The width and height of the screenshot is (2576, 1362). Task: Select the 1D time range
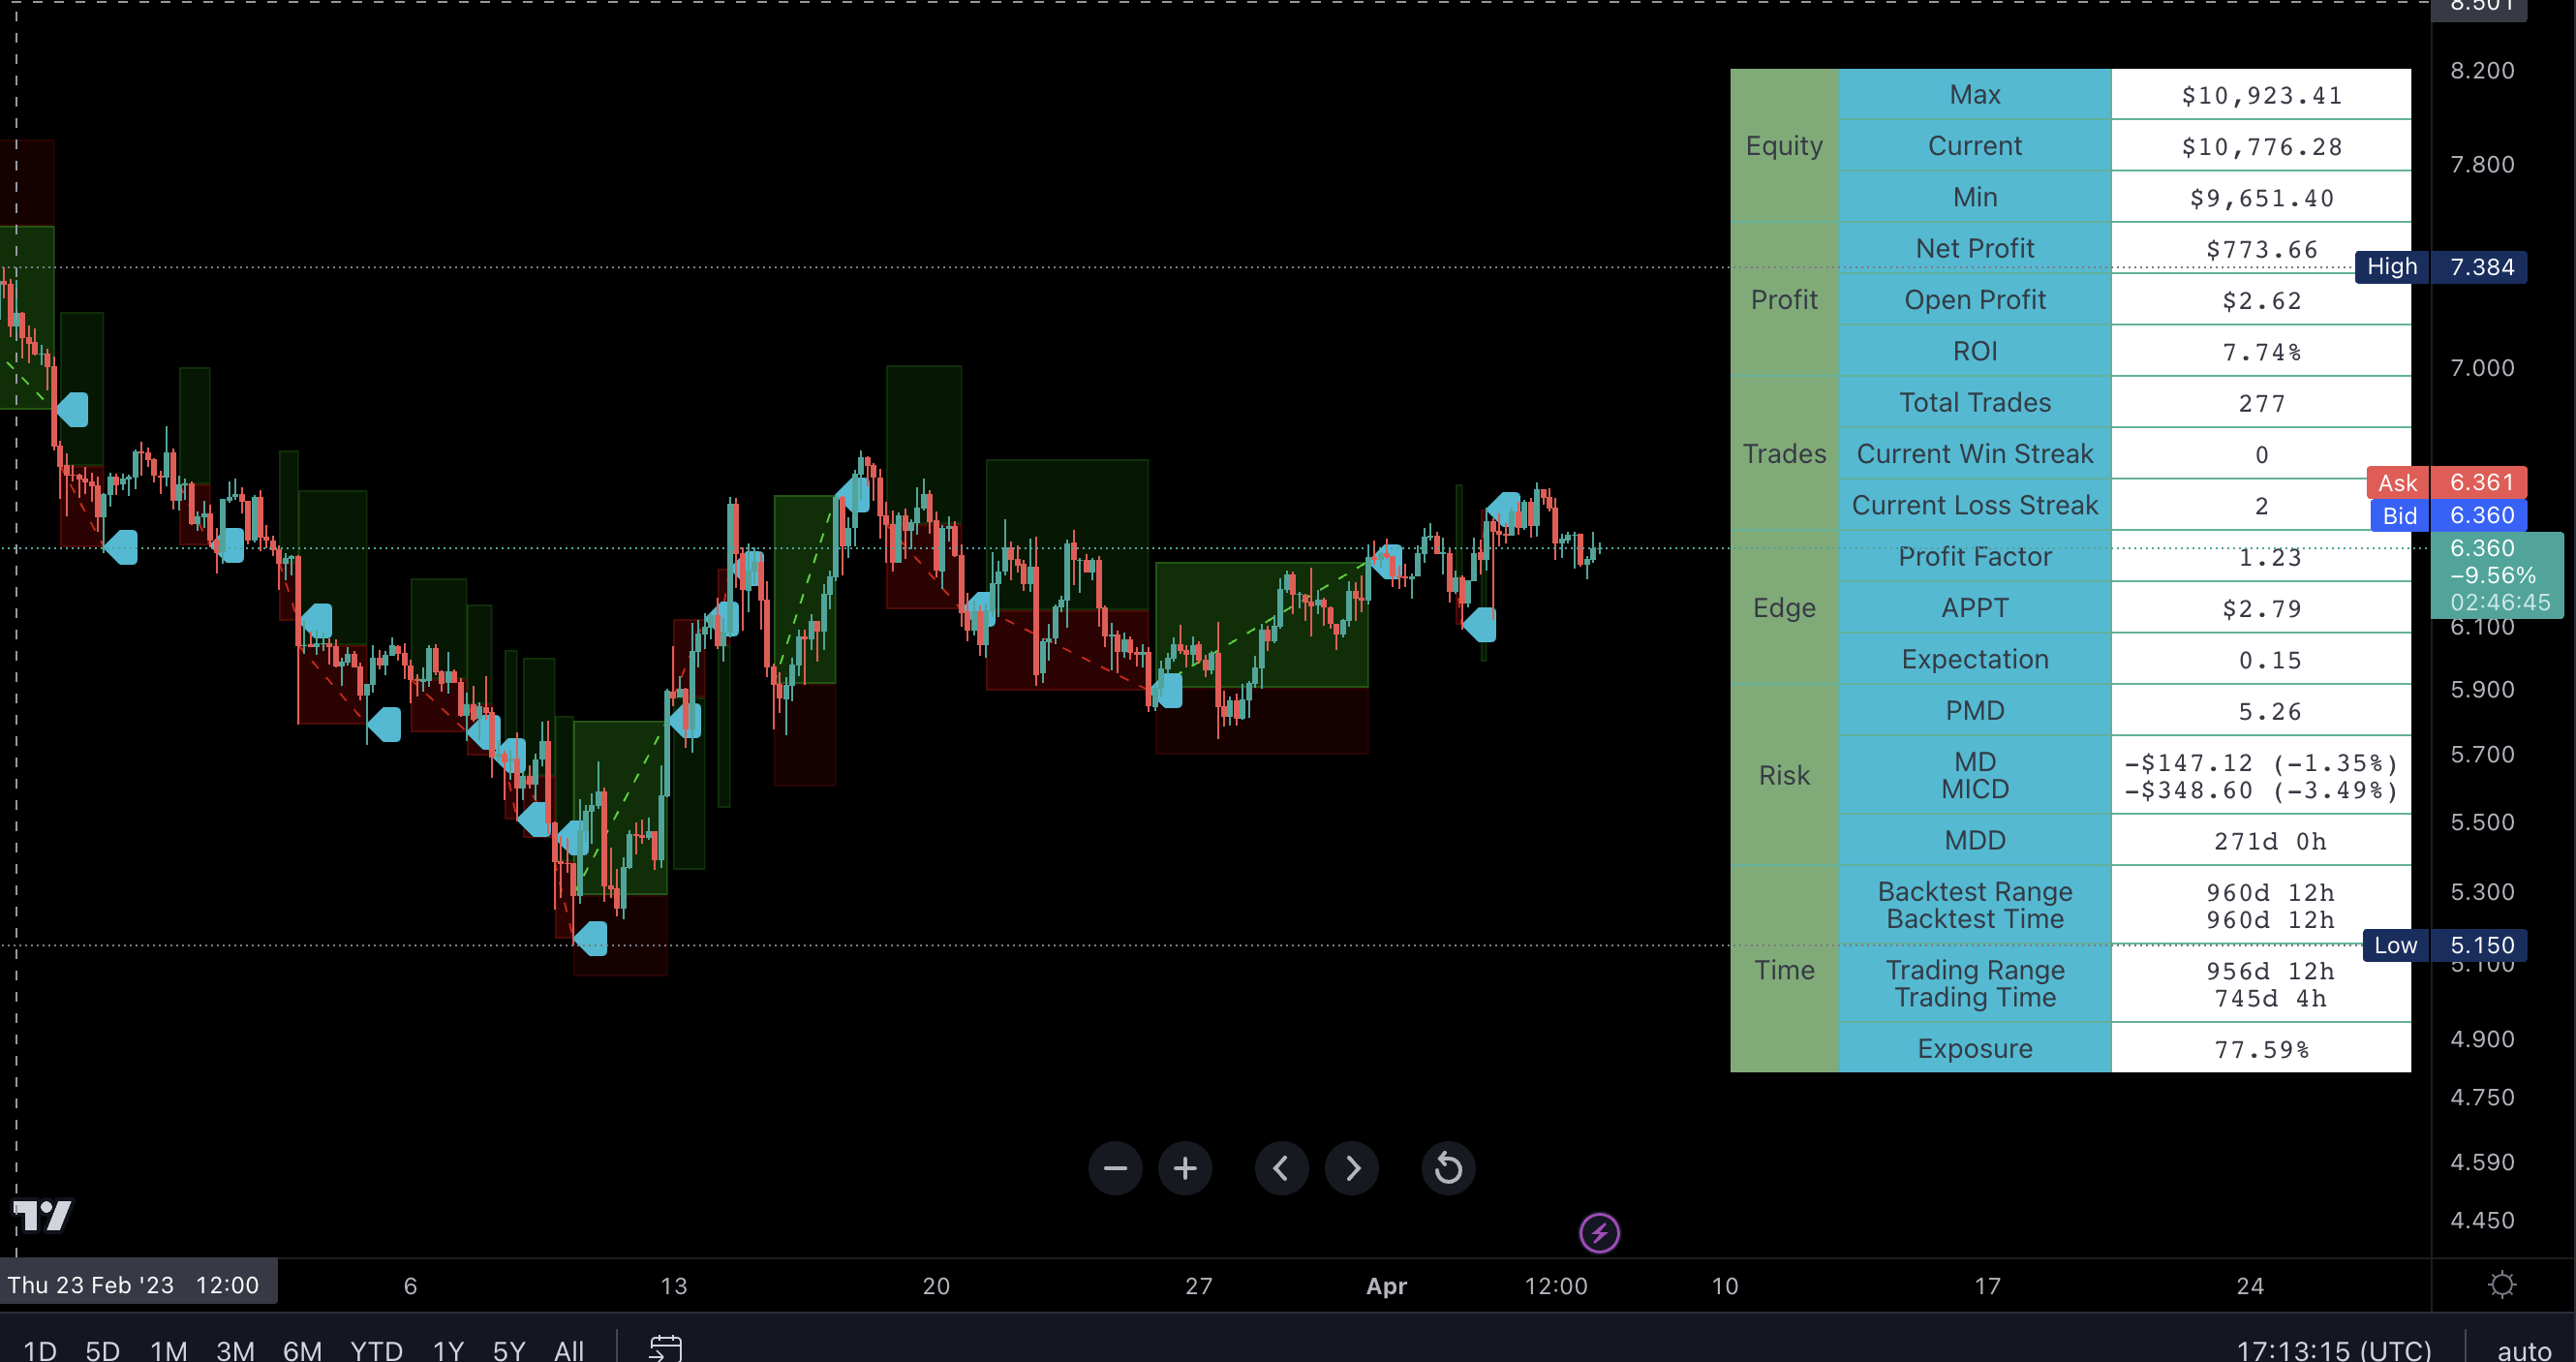coord(39,1350)
